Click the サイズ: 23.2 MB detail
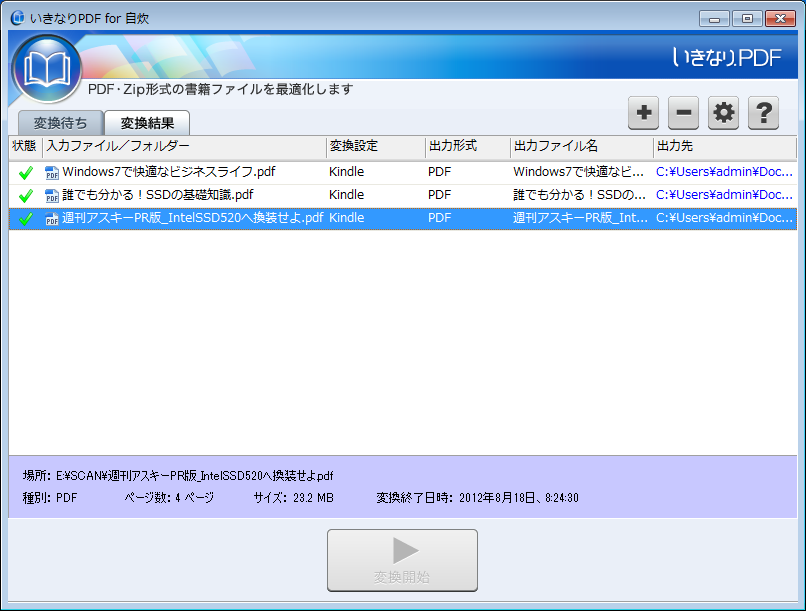 point(294,498)
